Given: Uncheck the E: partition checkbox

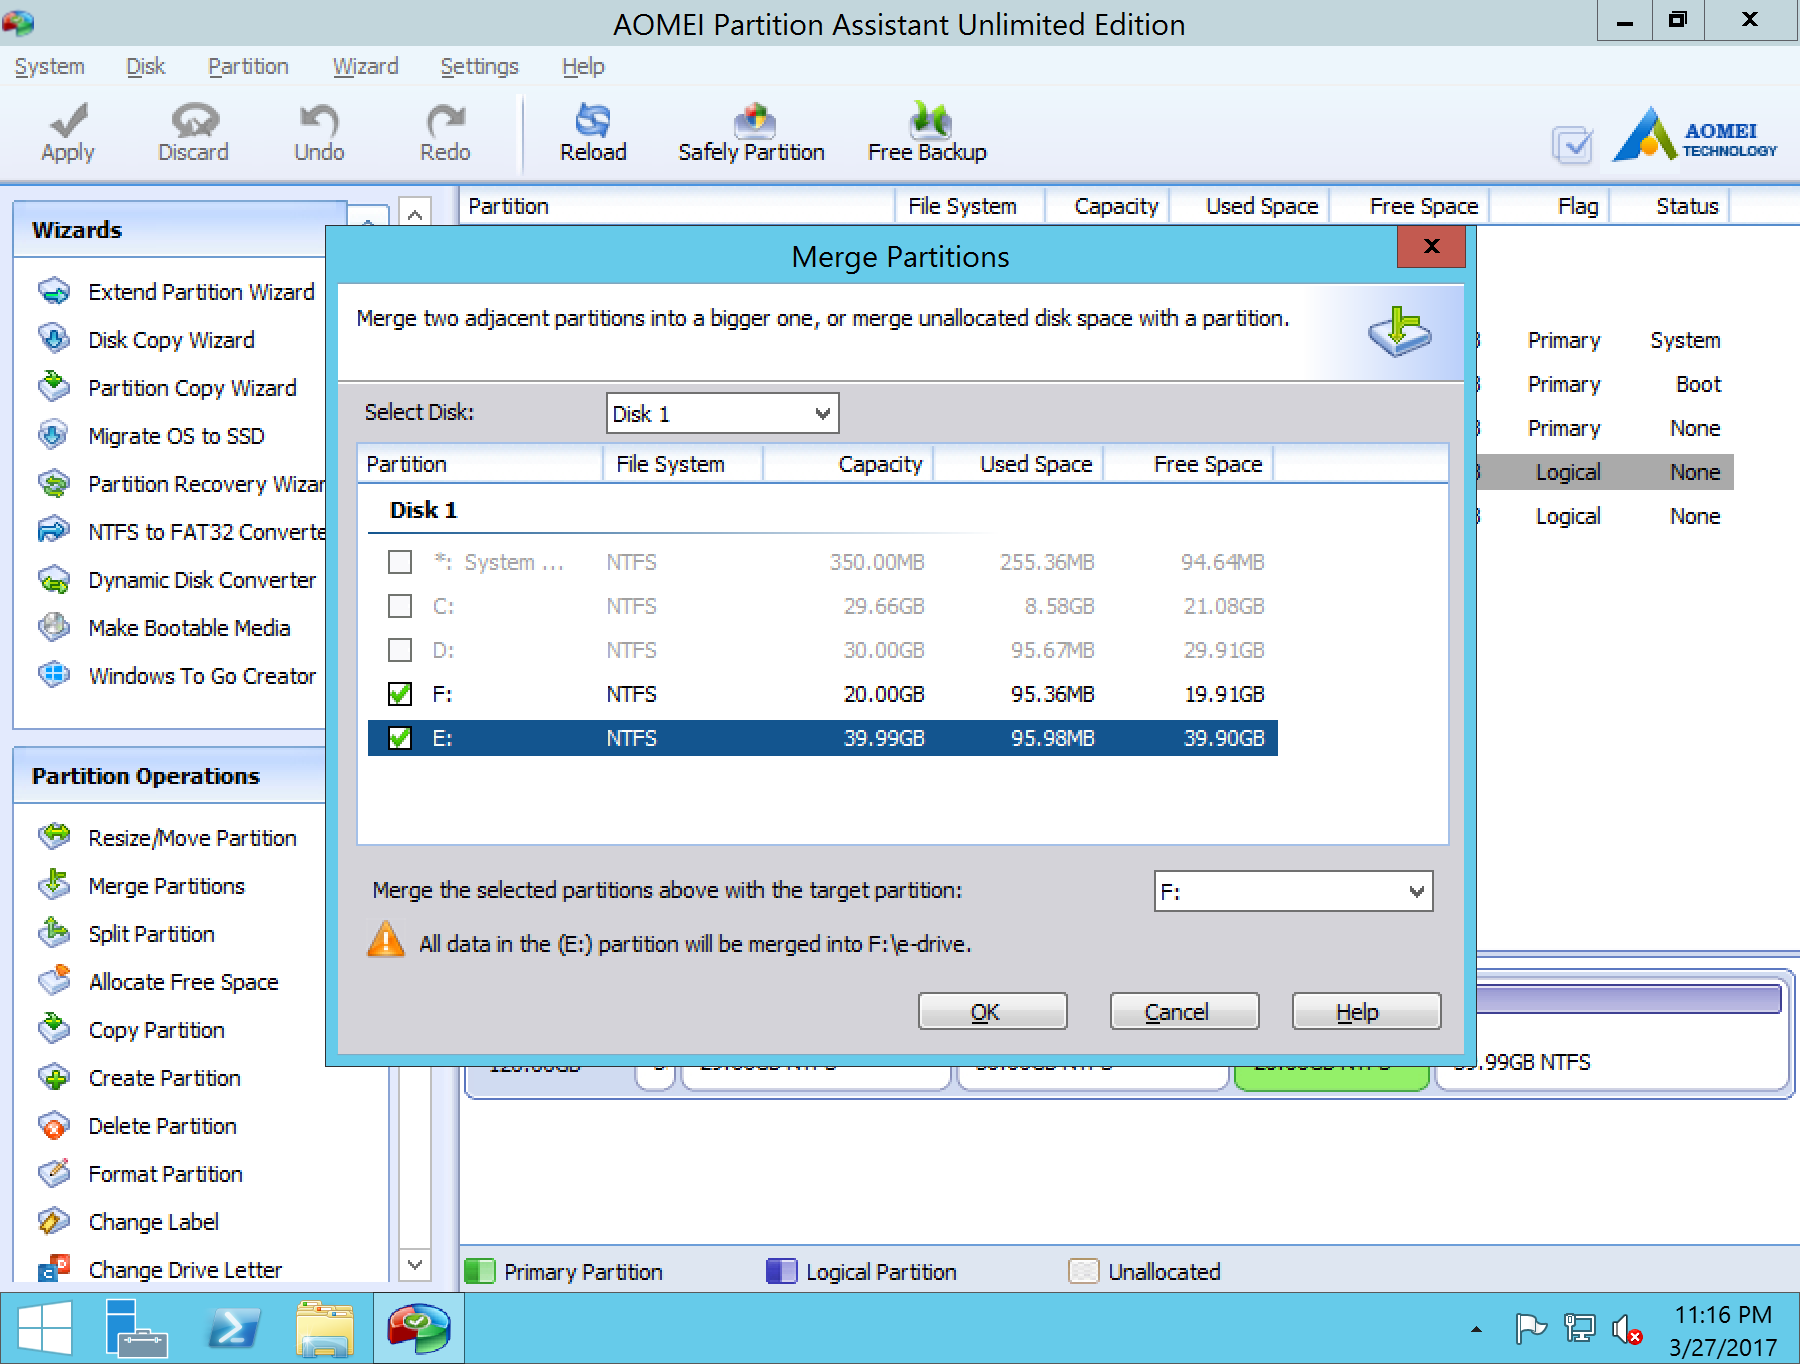Looking at the screenshot, I should click(x=400, y=738).
